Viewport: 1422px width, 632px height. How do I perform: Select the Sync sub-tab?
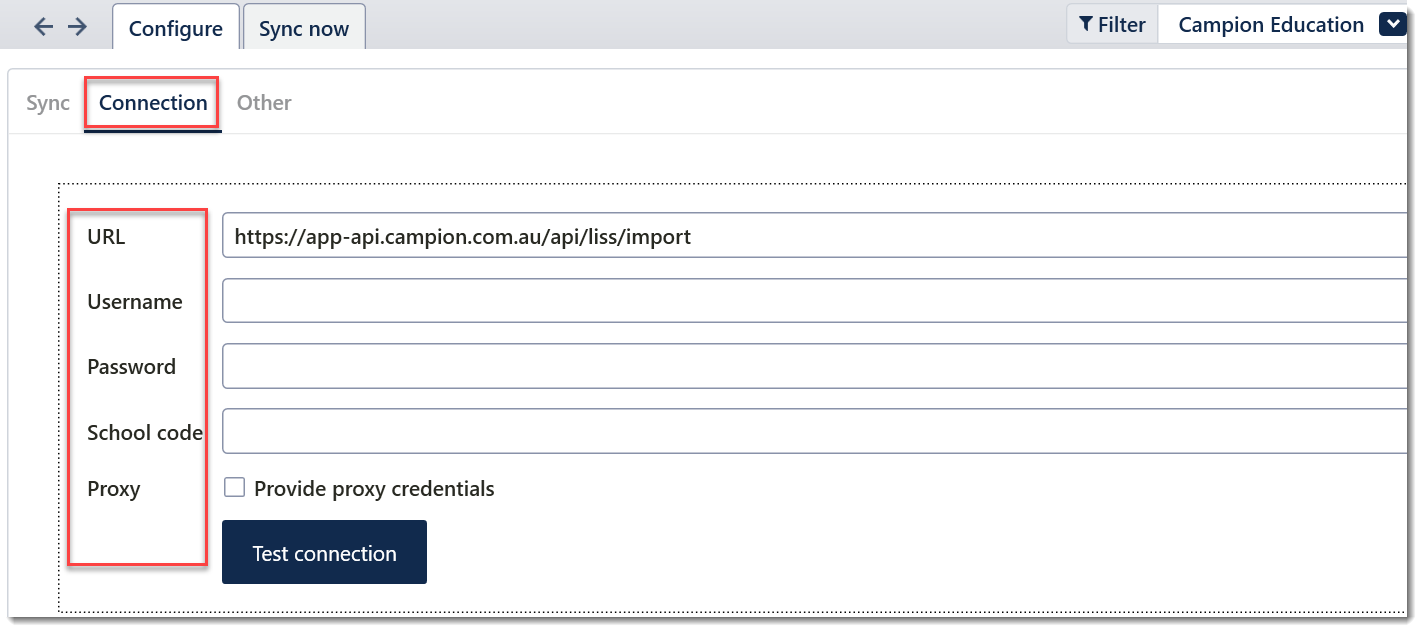click(48, 103)
